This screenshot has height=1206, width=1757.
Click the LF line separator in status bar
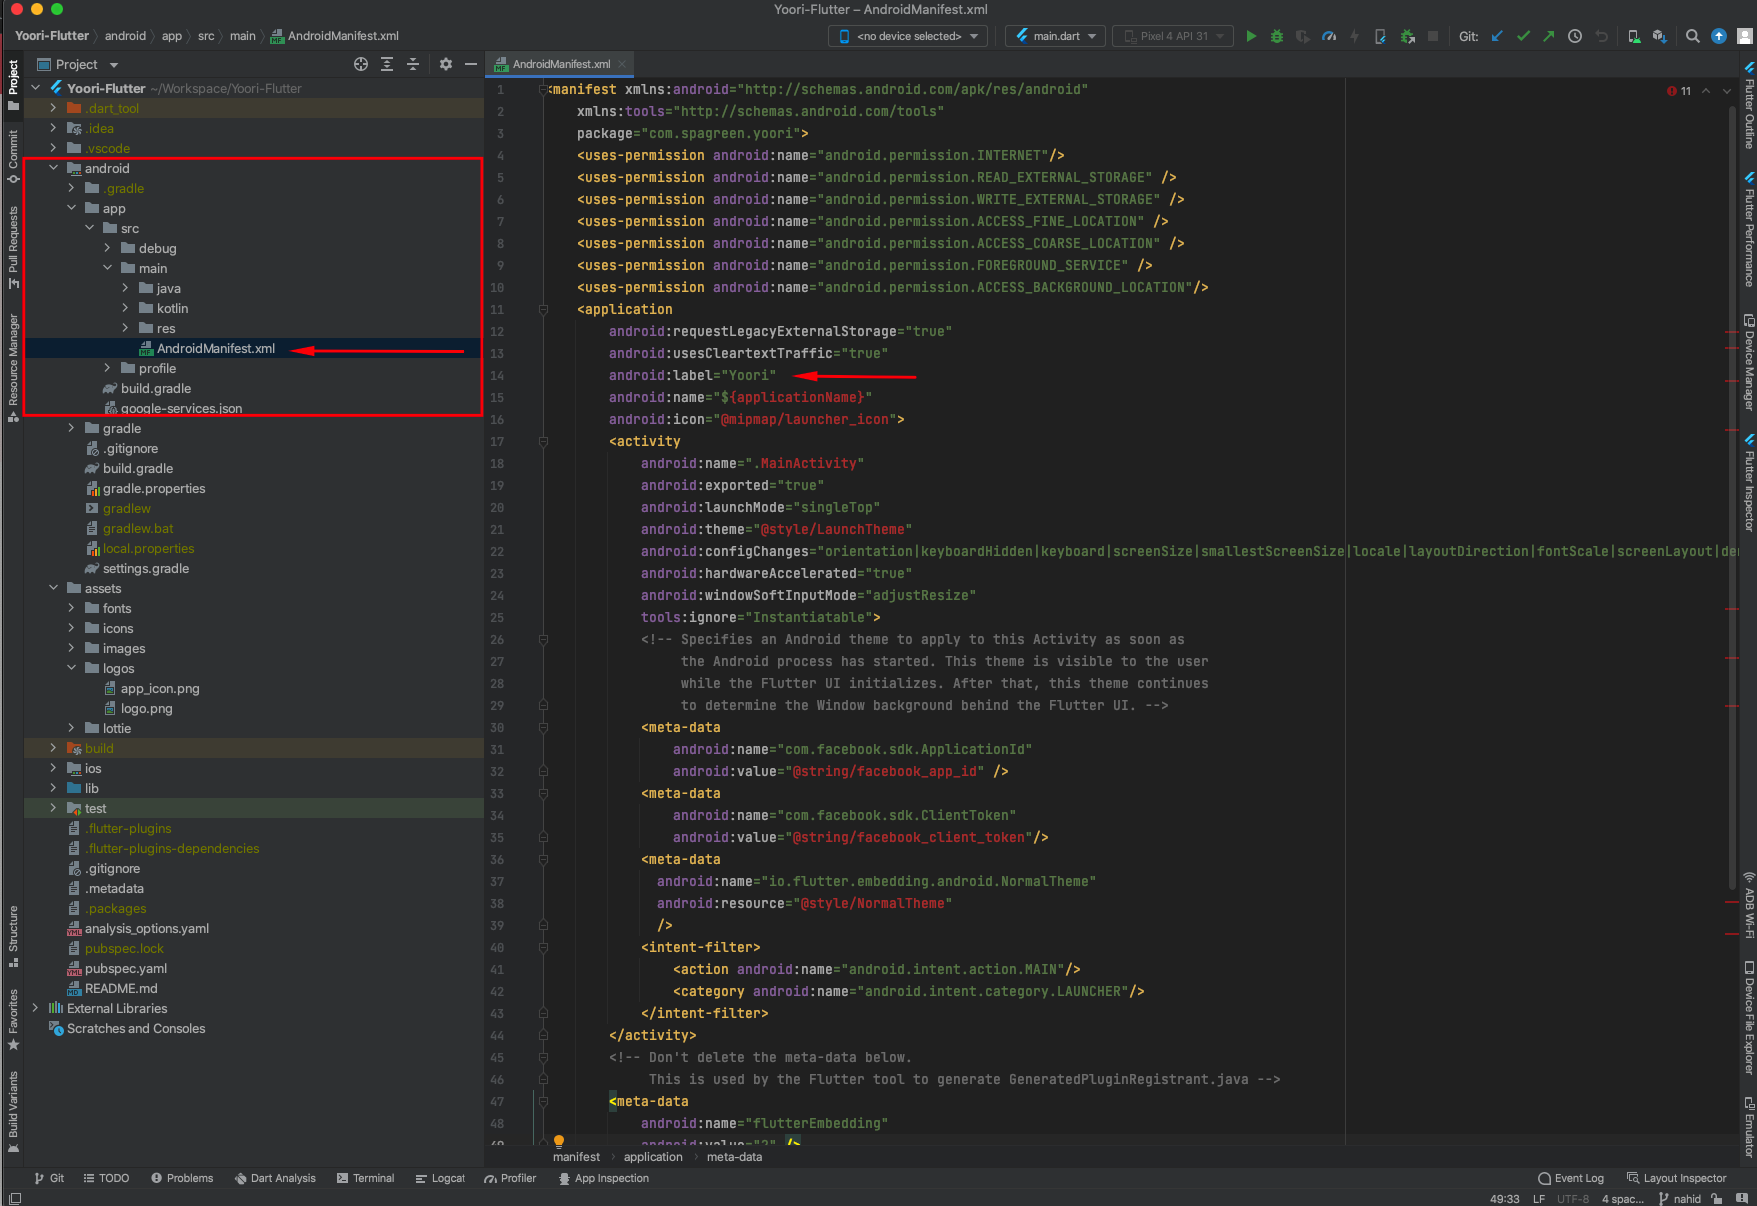coord(1538,1198)
